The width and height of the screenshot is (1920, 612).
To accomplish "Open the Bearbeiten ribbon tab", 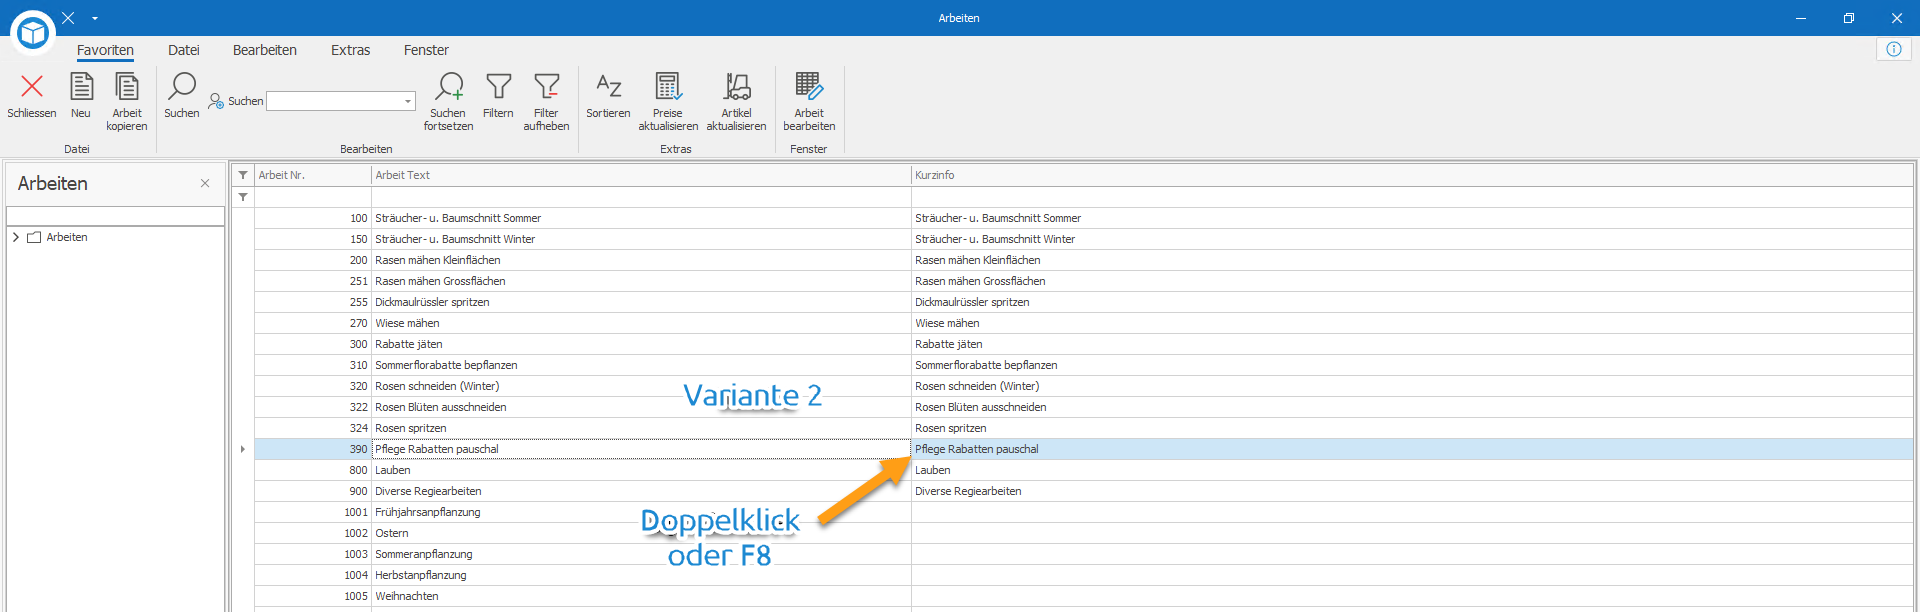I will [265, 50].
